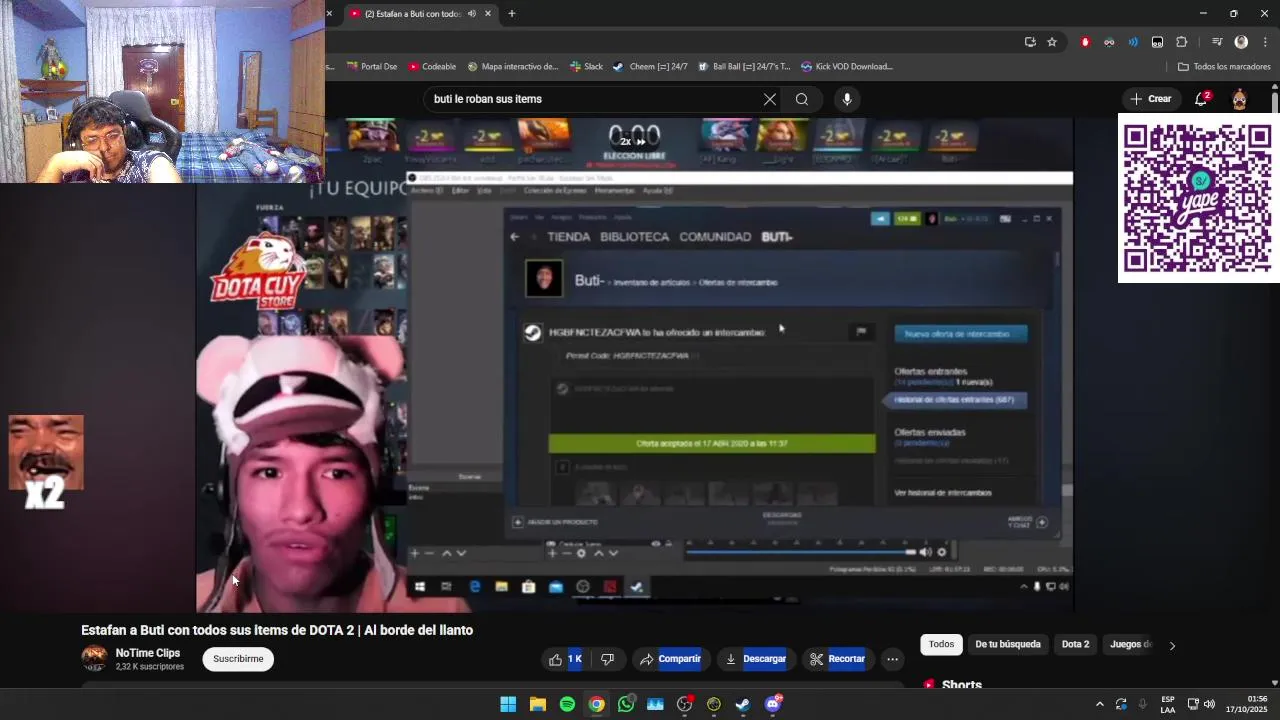Switch the ESP LAA input language
1280x720 pixels.
tap(1168, 704)
